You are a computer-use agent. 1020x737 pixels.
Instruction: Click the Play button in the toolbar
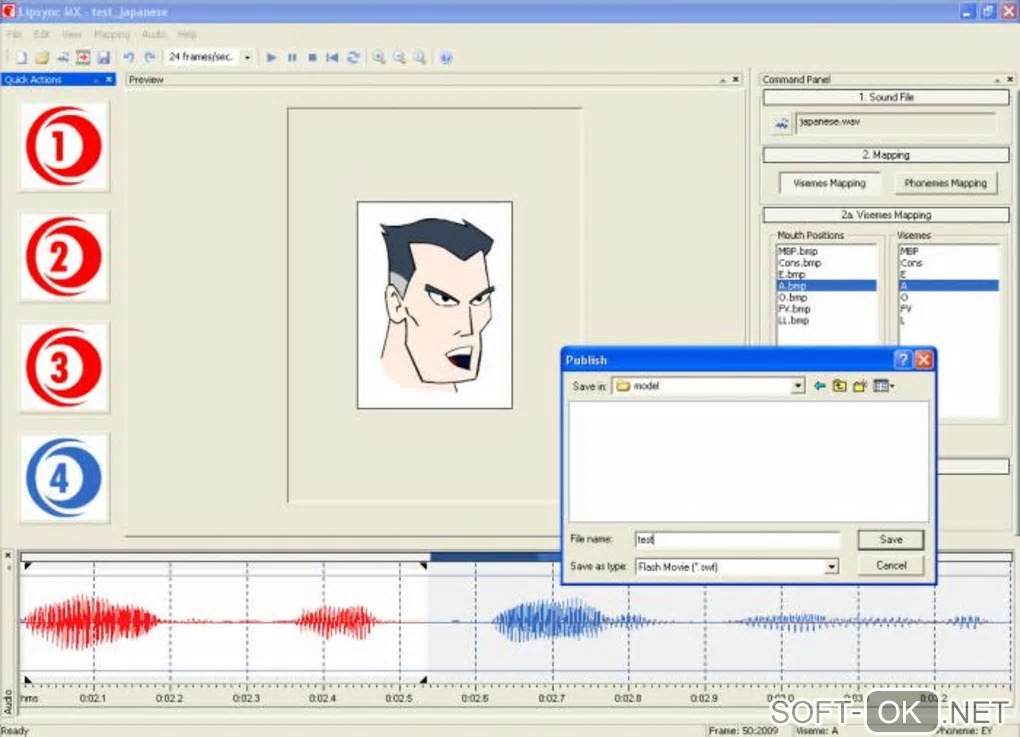click(271, 58)
